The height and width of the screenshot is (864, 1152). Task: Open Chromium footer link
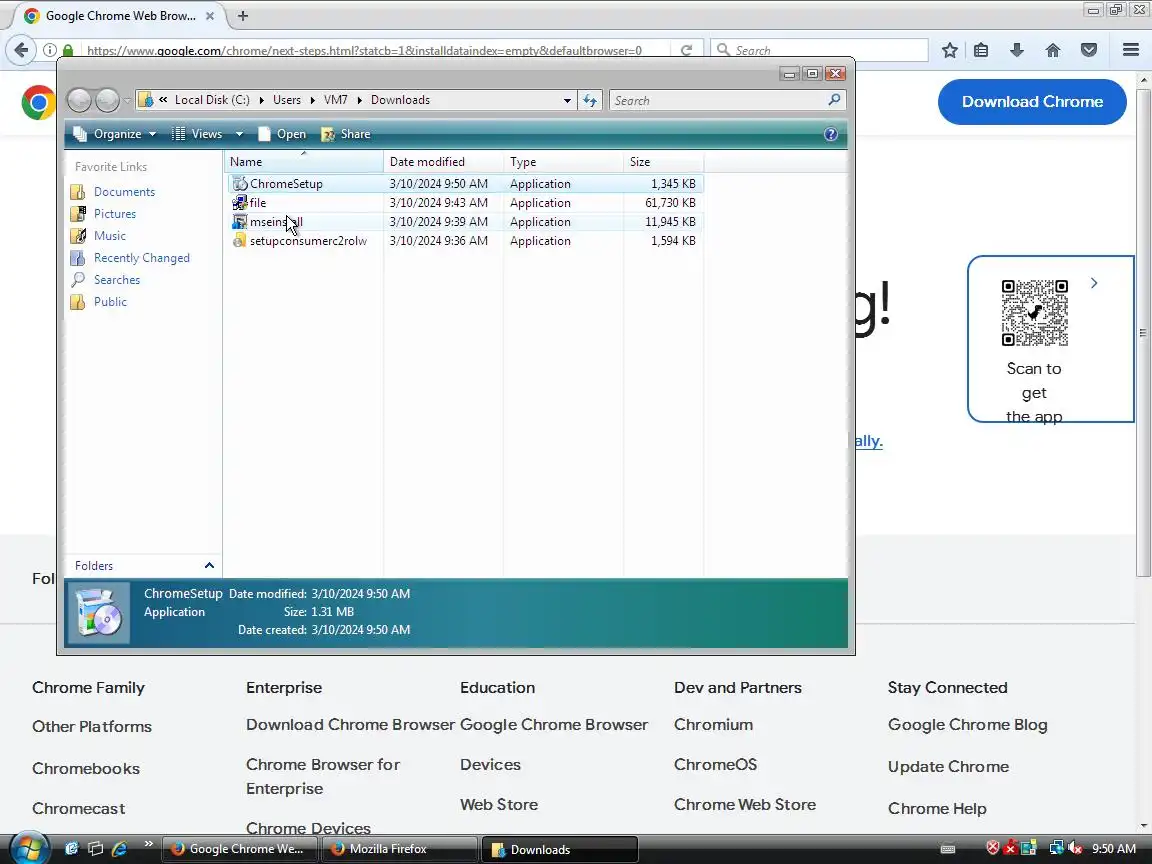[713, 724]
